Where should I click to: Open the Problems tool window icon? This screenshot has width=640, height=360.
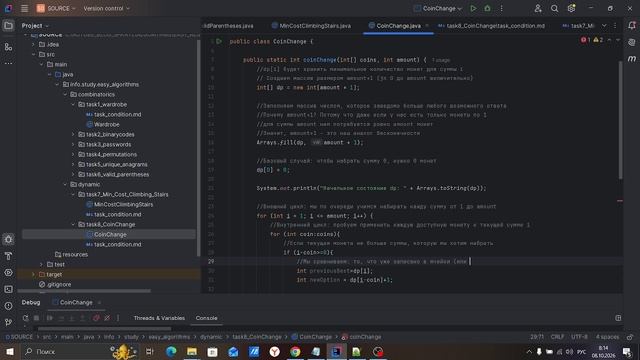coord(8,305)
